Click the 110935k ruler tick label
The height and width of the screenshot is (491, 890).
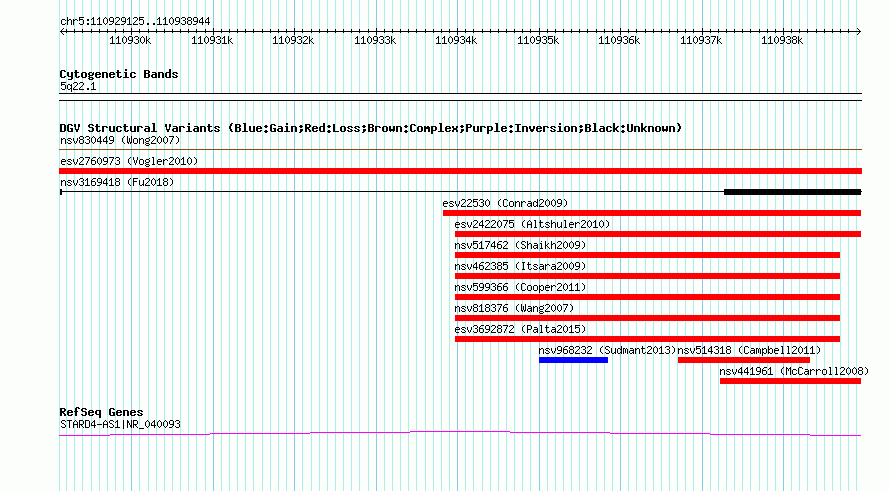(x=538, y=40)
